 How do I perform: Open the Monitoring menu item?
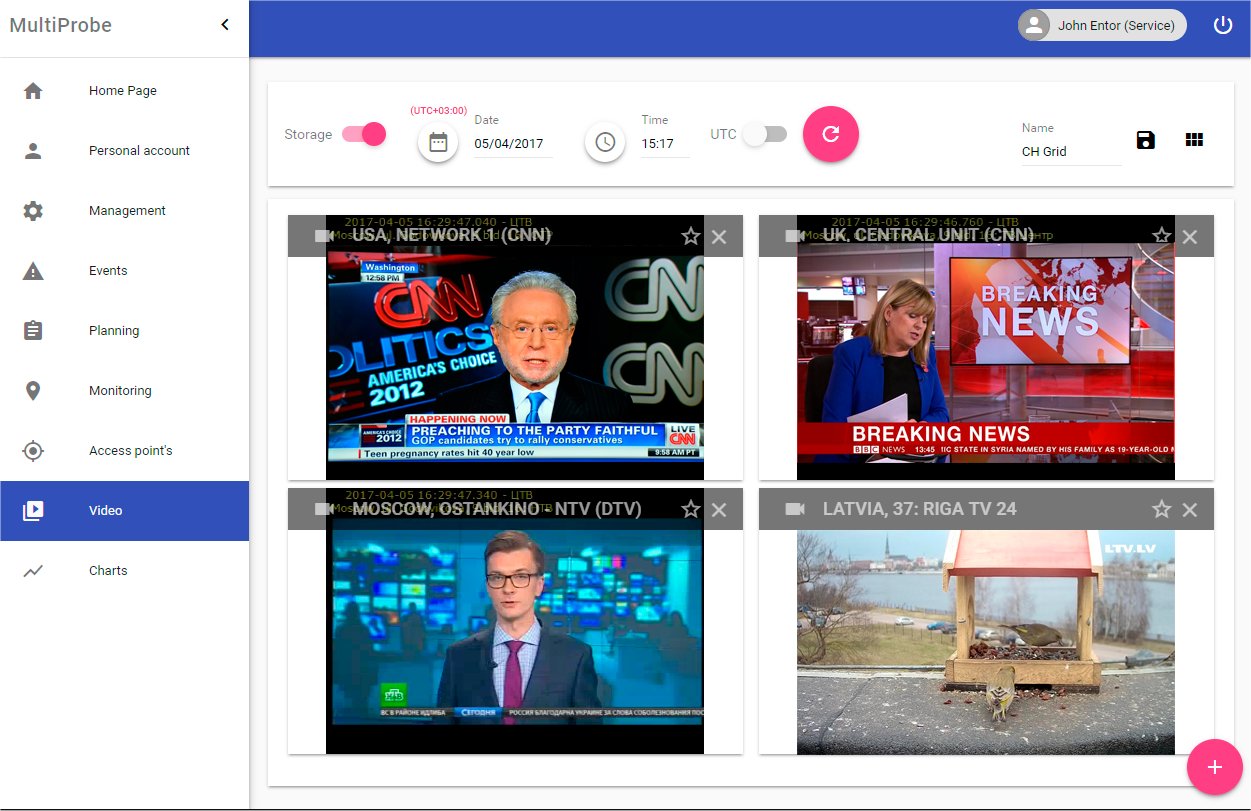(x=120, y=391)
